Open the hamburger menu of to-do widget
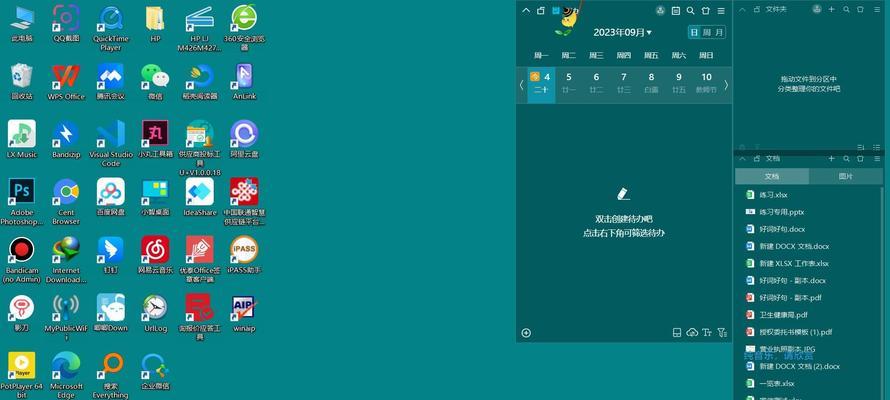890x400 pixels. 721,10
